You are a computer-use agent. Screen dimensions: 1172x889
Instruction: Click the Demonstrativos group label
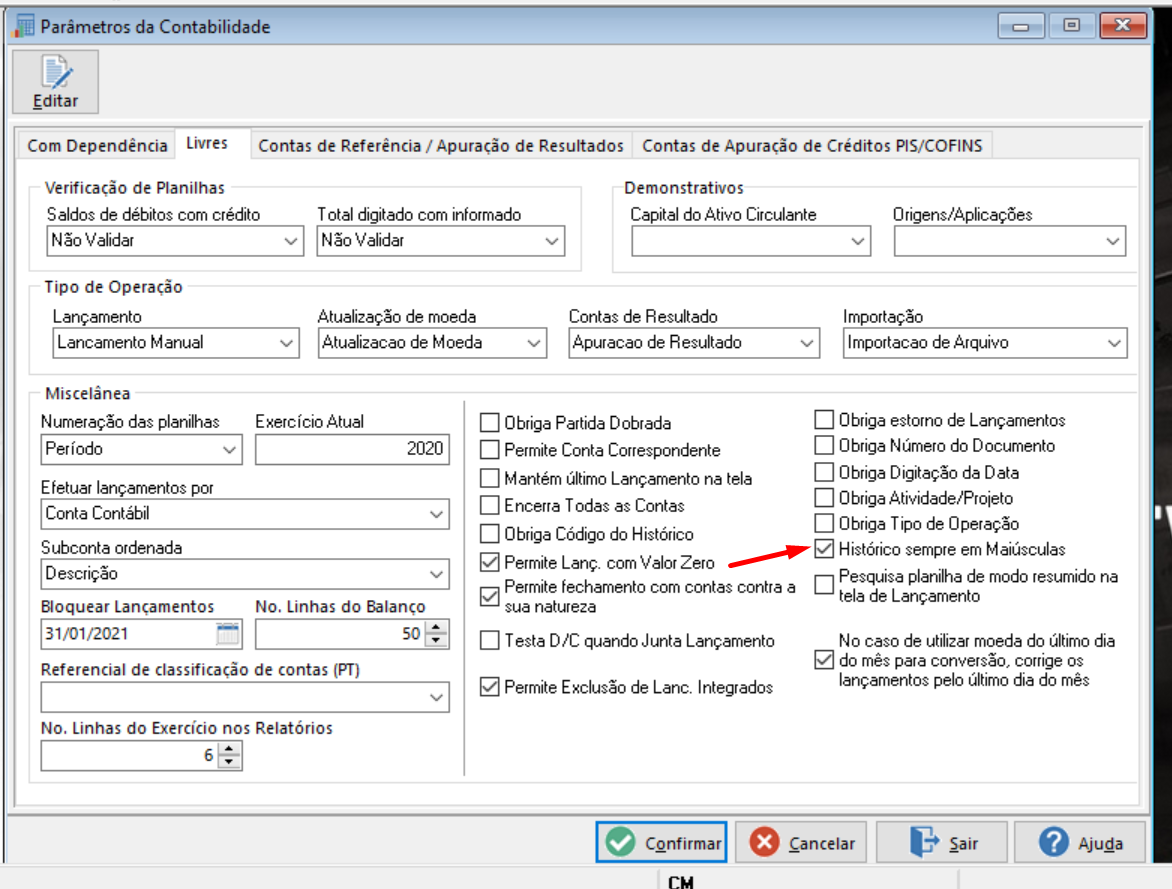[x=684, y=188]
